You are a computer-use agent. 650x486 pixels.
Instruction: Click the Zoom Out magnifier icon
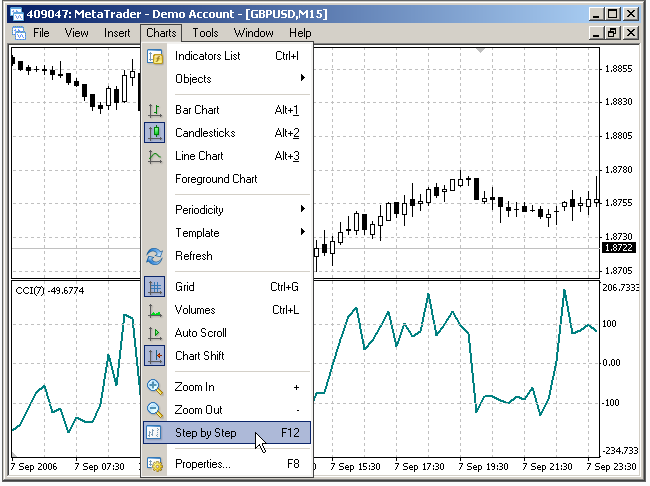155,410
